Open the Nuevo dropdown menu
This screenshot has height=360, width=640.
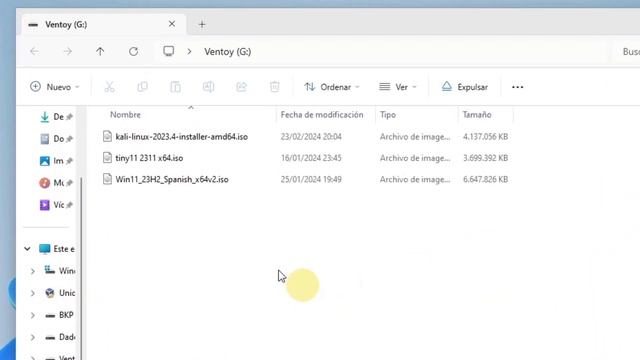coord(55,87)
